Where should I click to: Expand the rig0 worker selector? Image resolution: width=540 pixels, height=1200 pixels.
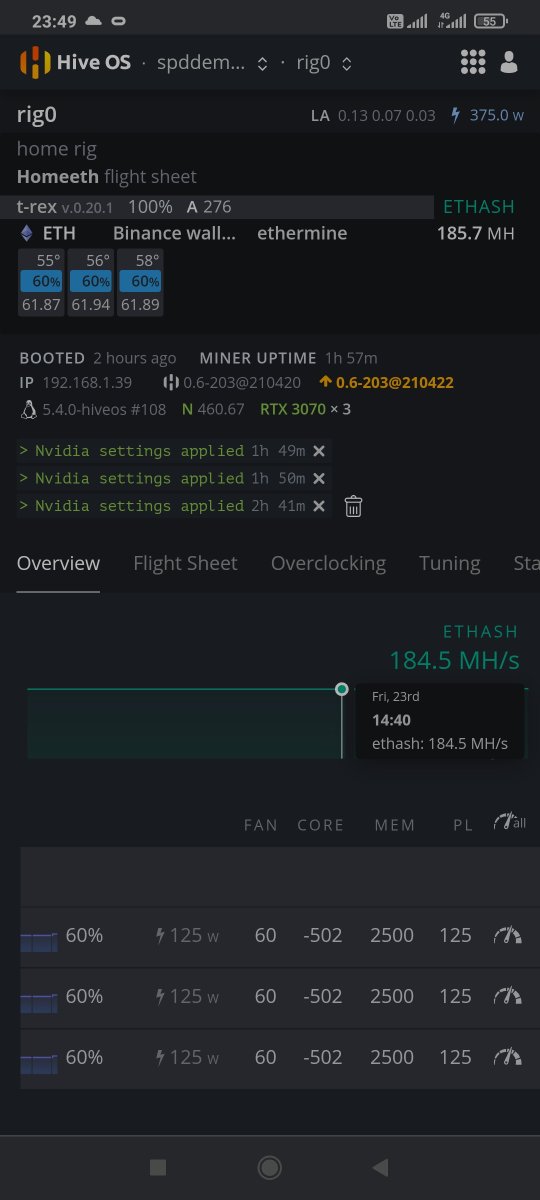[324, 63]
